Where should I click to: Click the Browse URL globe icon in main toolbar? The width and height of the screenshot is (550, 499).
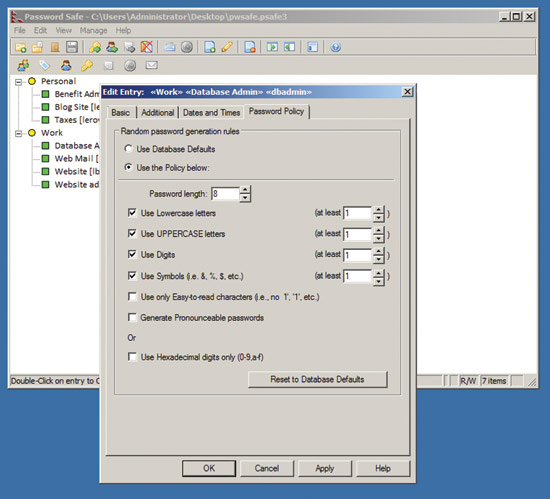[x=187, y=47]
